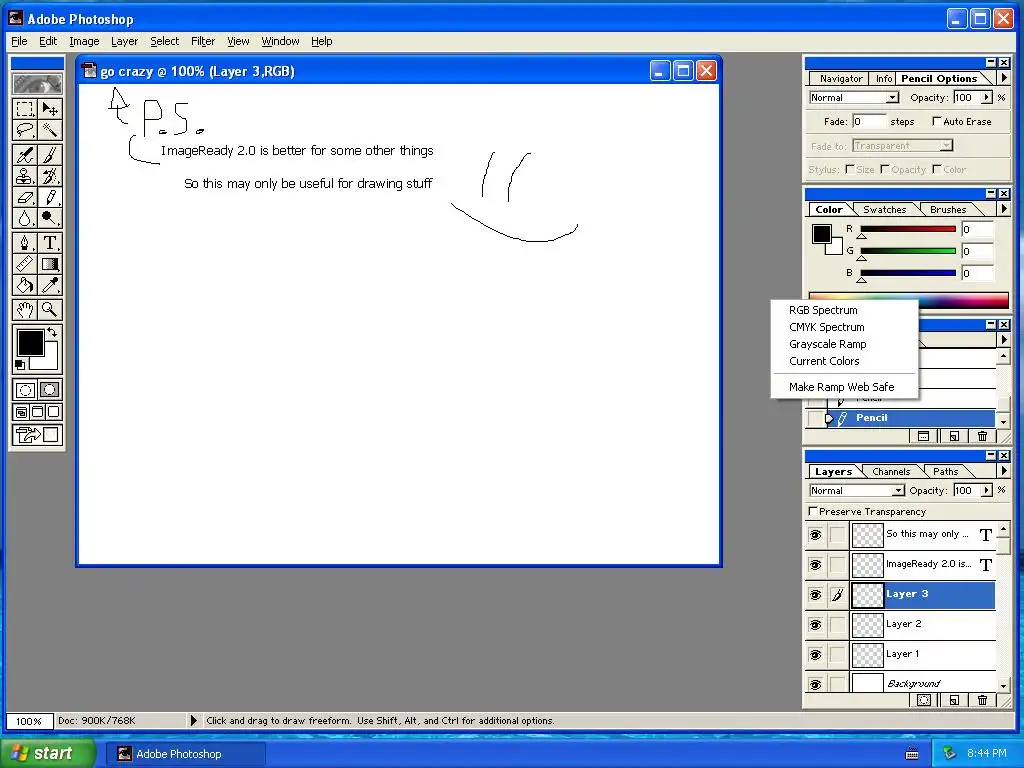Open Pencil Options palette menu arrow
This screenshot has height=768, width=1024.
tap(1004, 78)
